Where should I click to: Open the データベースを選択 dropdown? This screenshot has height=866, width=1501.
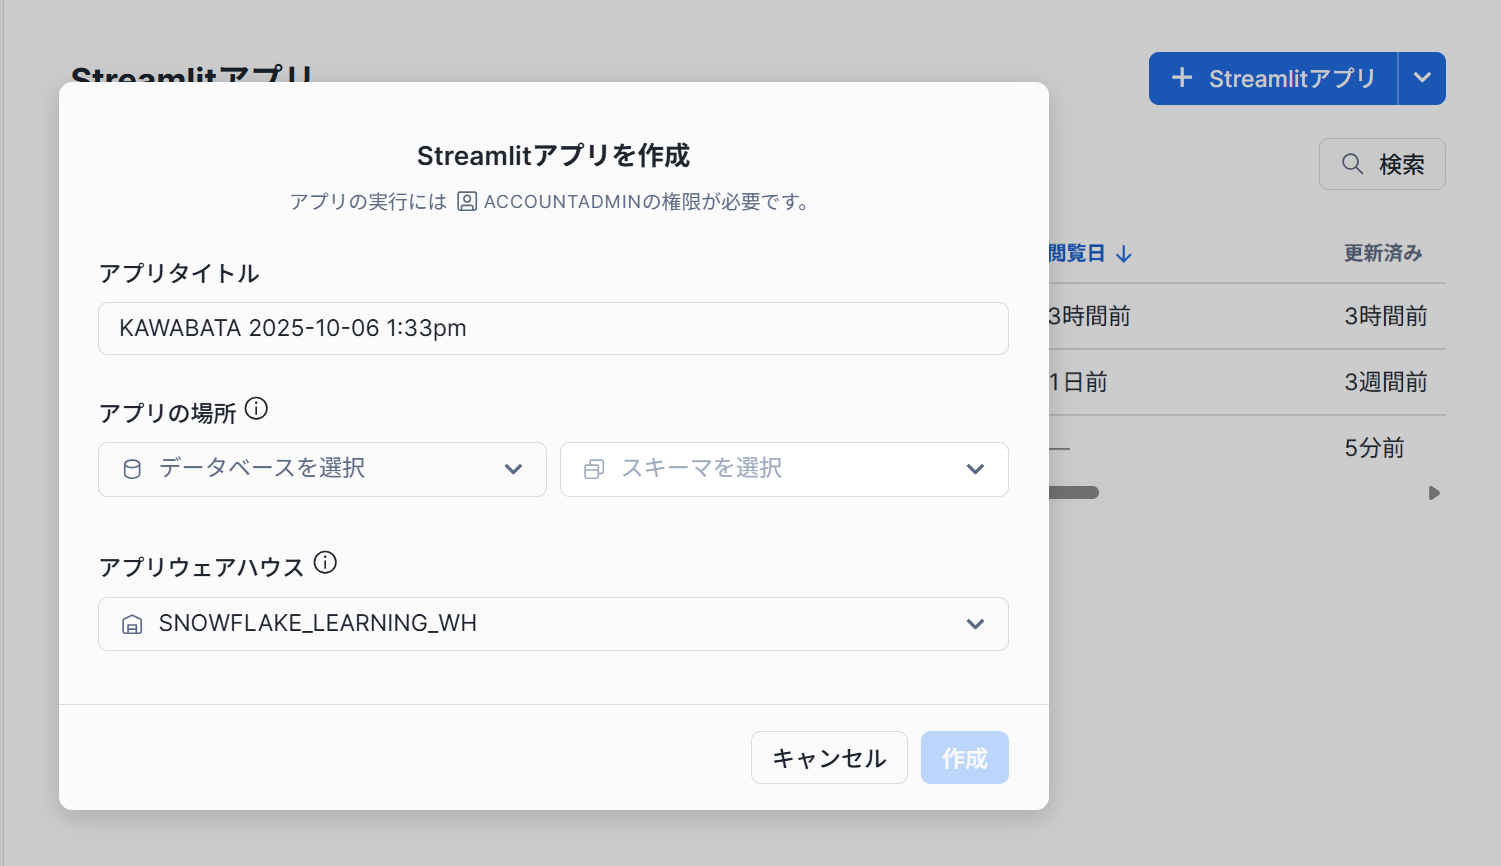322,469
